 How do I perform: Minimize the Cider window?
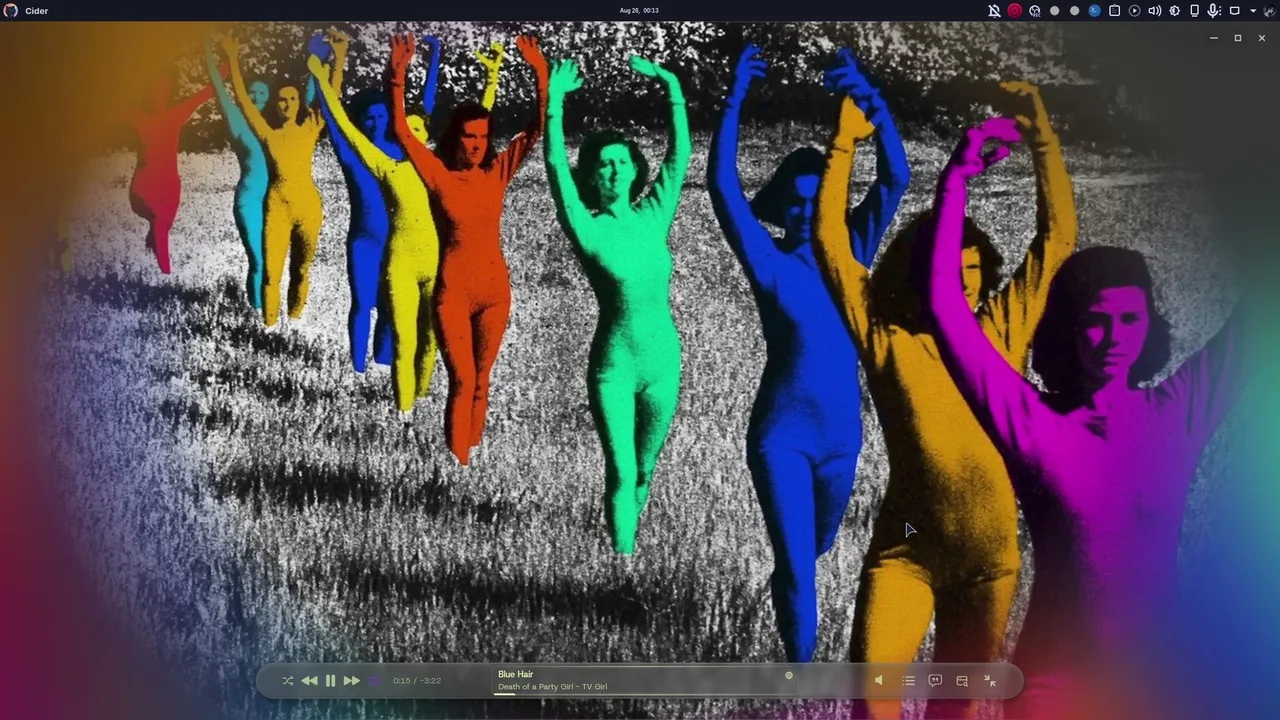tap(1214, 38)
